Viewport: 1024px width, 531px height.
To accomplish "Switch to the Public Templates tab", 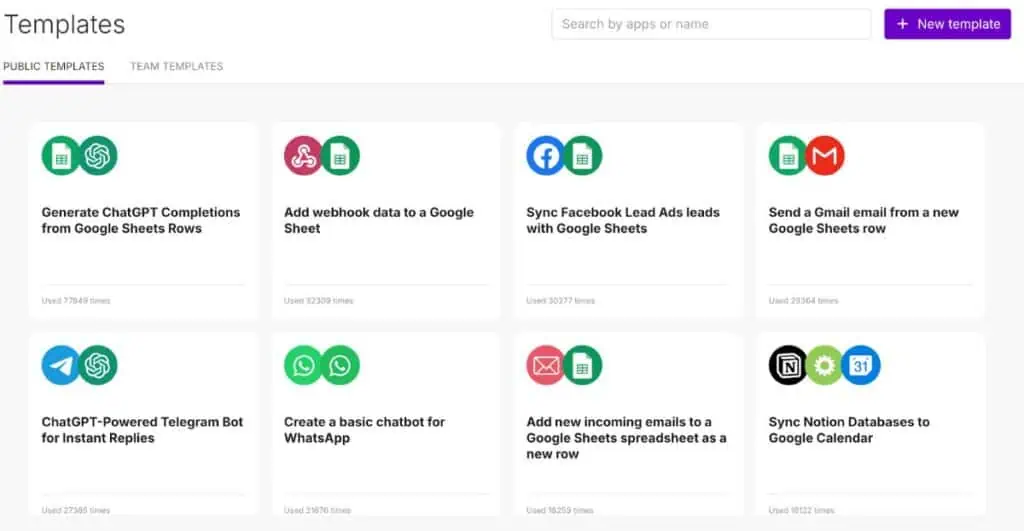I will [54, 66].
